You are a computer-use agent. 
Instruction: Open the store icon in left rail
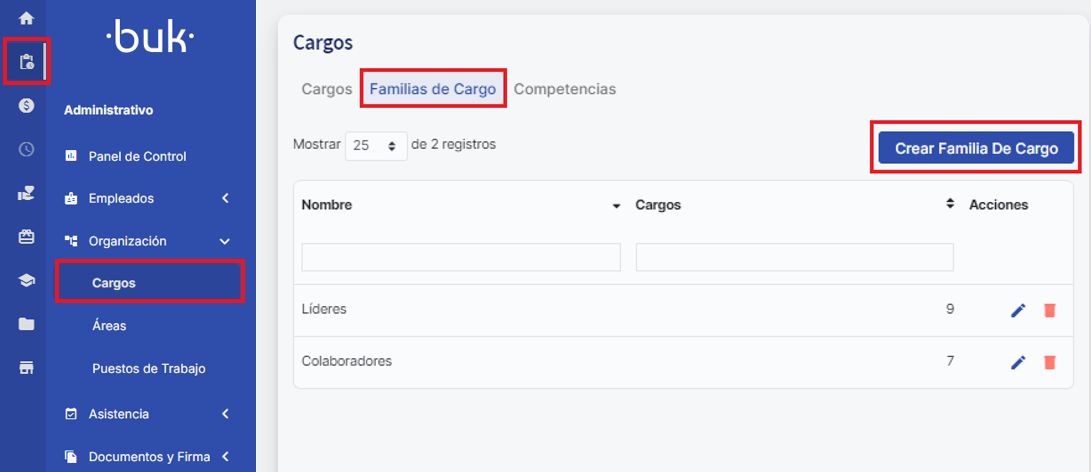26,367
